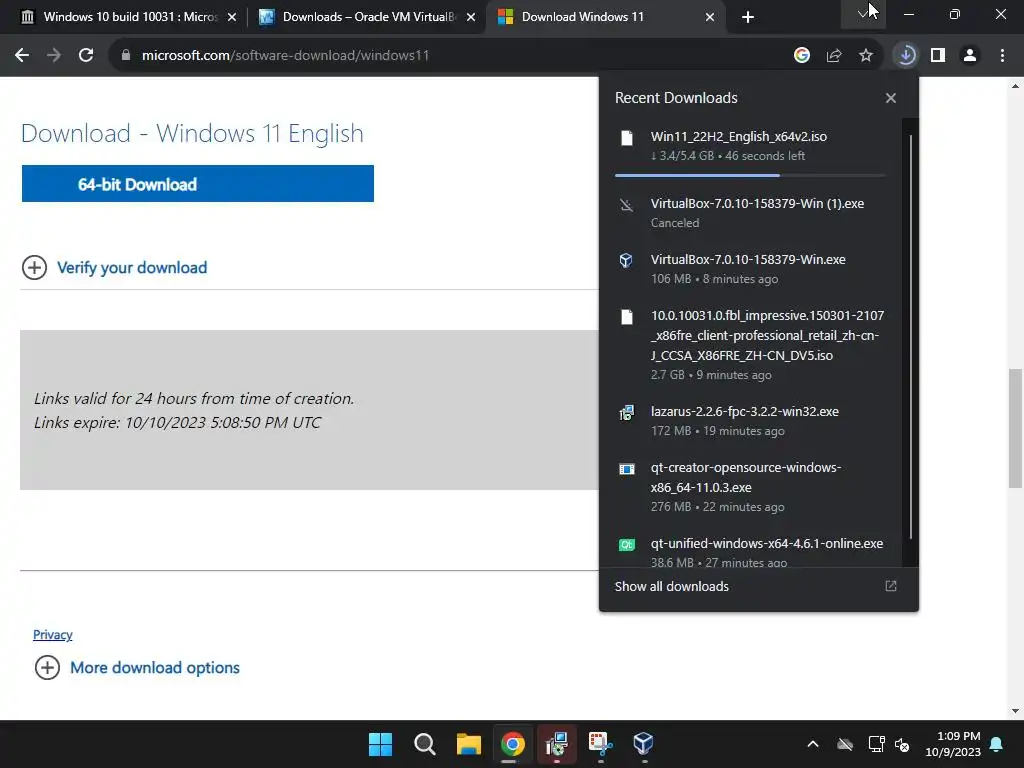Click the green Qt unified installer icon
Screen dimensions: 1024x768
pyautogui.click(x=626, y=545)
